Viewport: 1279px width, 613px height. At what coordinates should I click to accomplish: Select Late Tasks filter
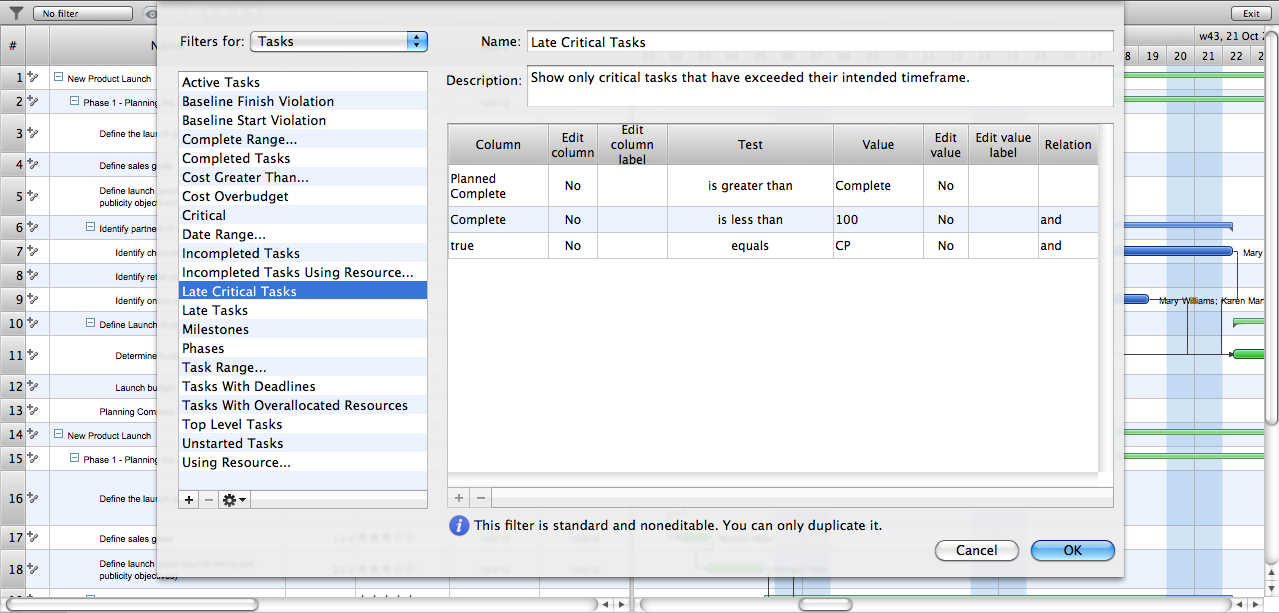303,310
